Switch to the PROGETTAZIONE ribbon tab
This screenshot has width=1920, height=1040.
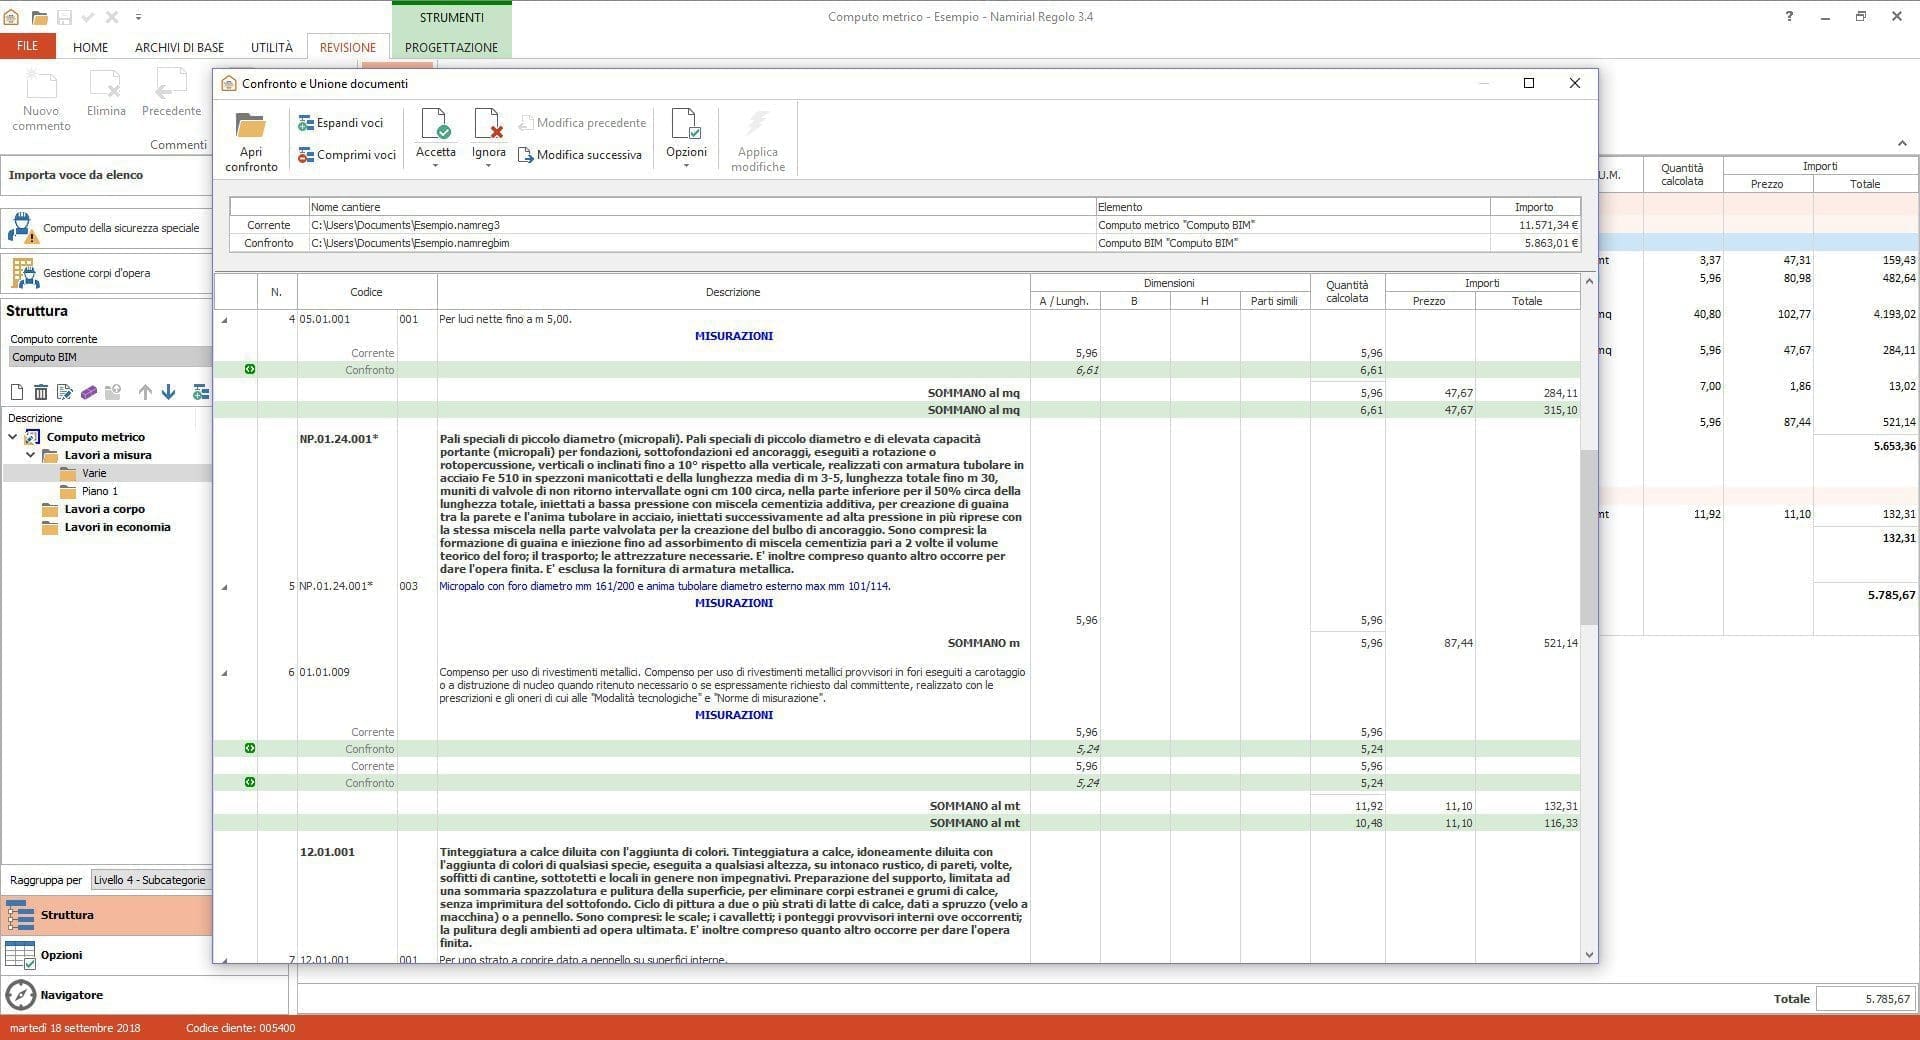tap(451, 47)
